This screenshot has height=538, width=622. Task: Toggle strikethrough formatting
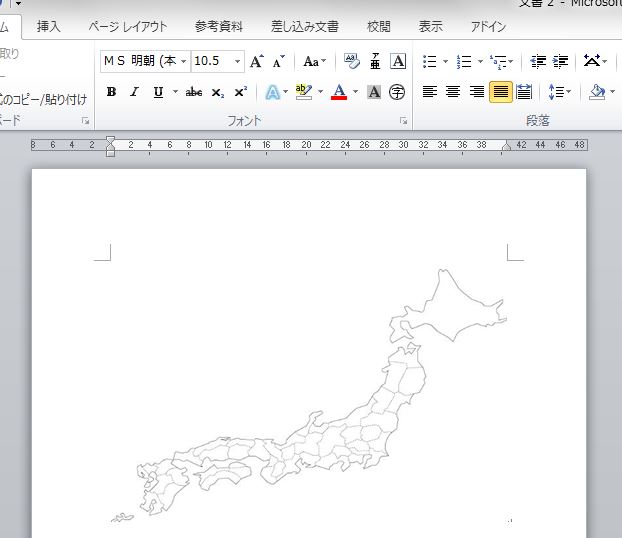click(194, 92)
